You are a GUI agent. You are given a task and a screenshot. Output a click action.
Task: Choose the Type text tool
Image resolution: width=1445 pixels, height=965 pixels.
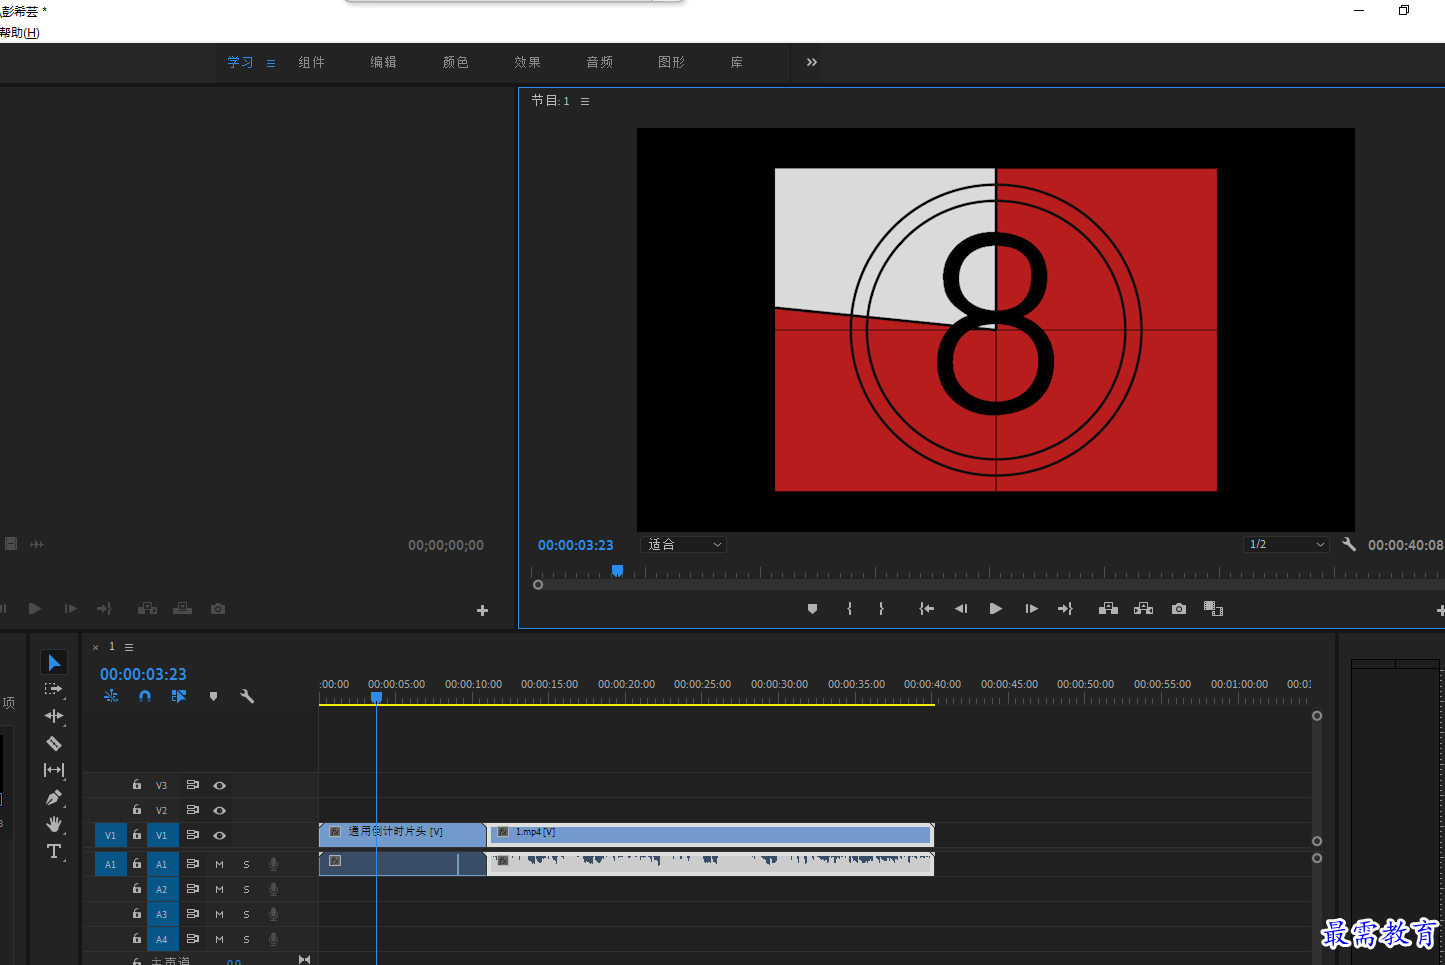tap(54, 851)
